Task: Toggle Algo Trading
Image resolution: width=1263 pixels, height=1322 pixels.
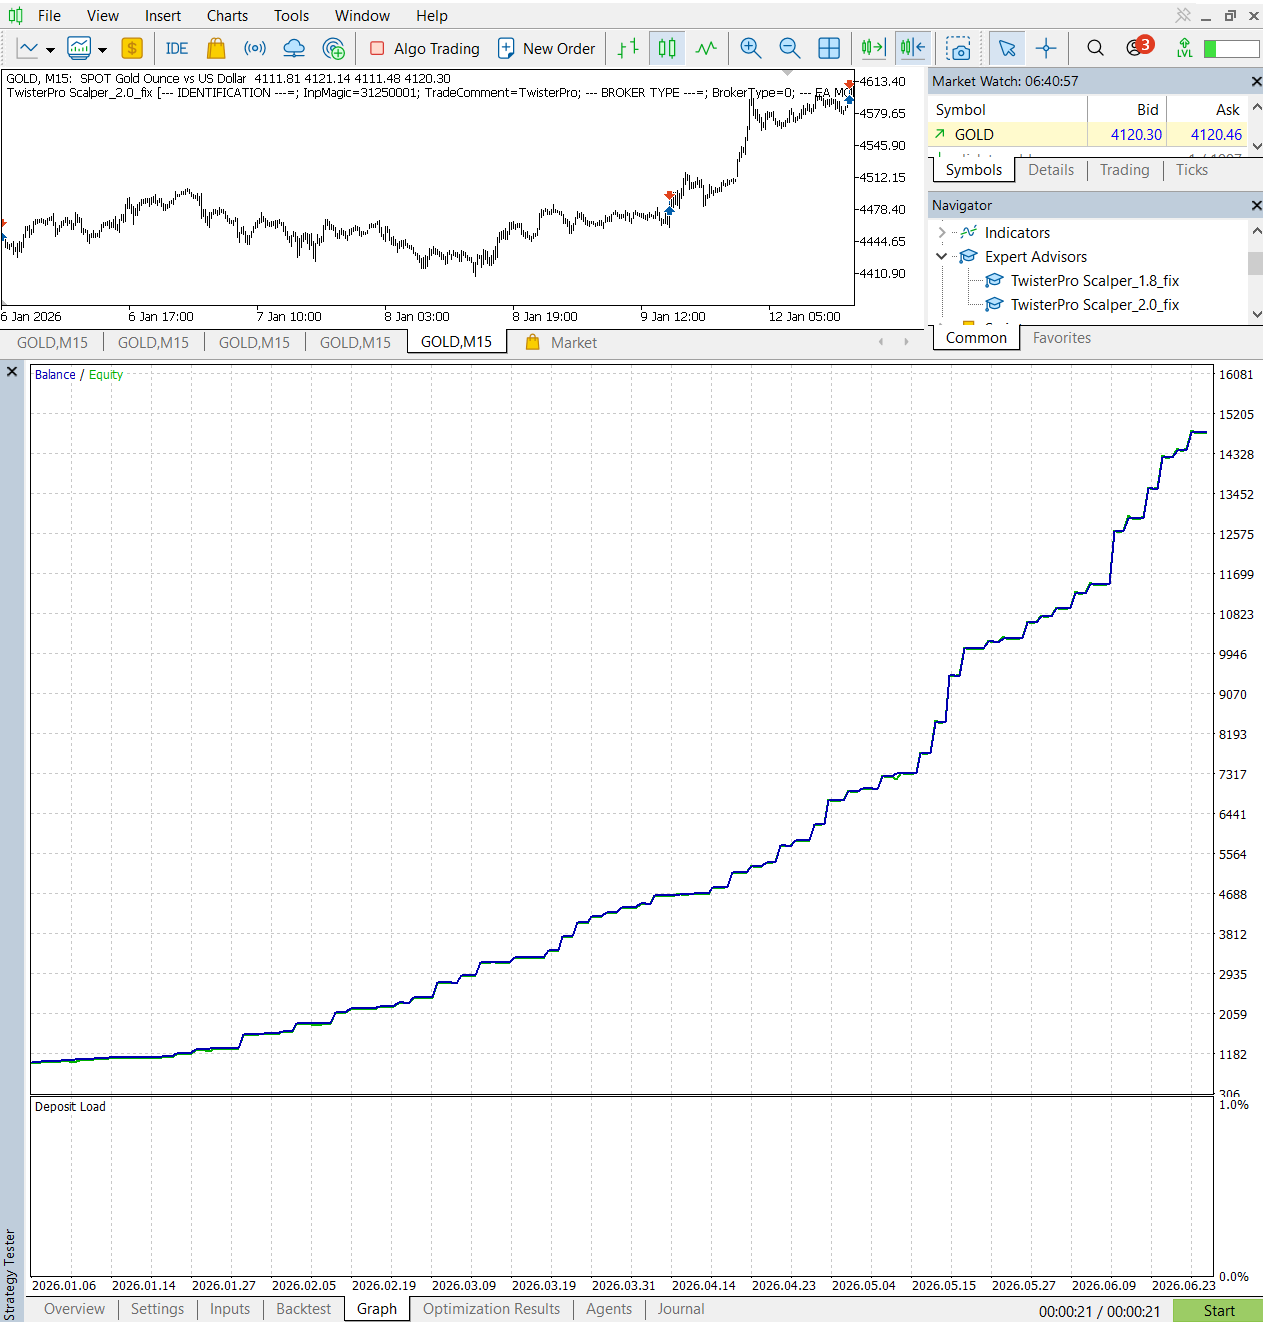Action: click(424, 48)
